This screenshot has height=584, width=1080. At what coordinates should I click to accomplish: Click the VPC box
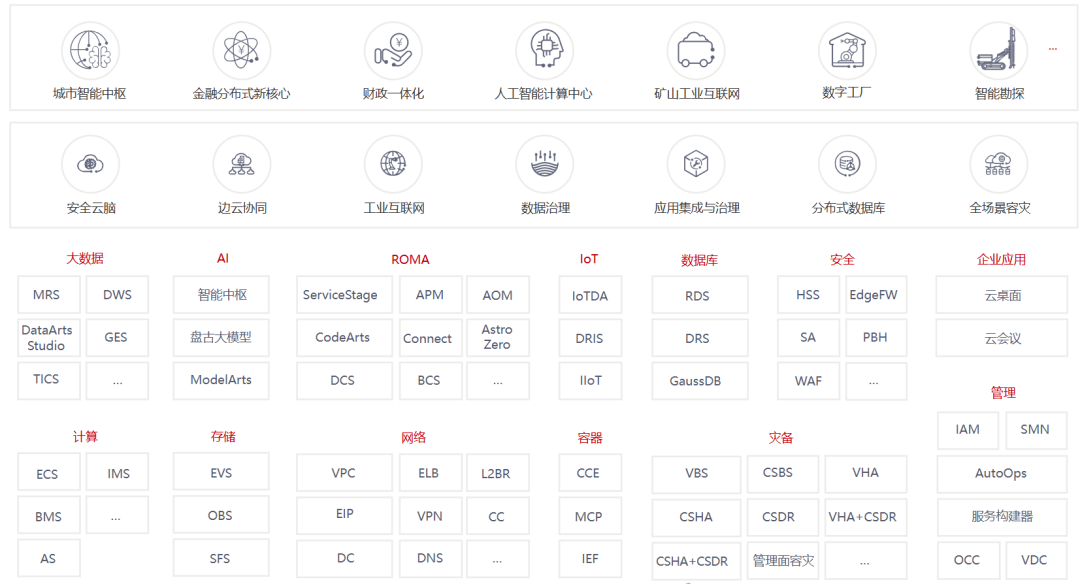coord(344,472)
